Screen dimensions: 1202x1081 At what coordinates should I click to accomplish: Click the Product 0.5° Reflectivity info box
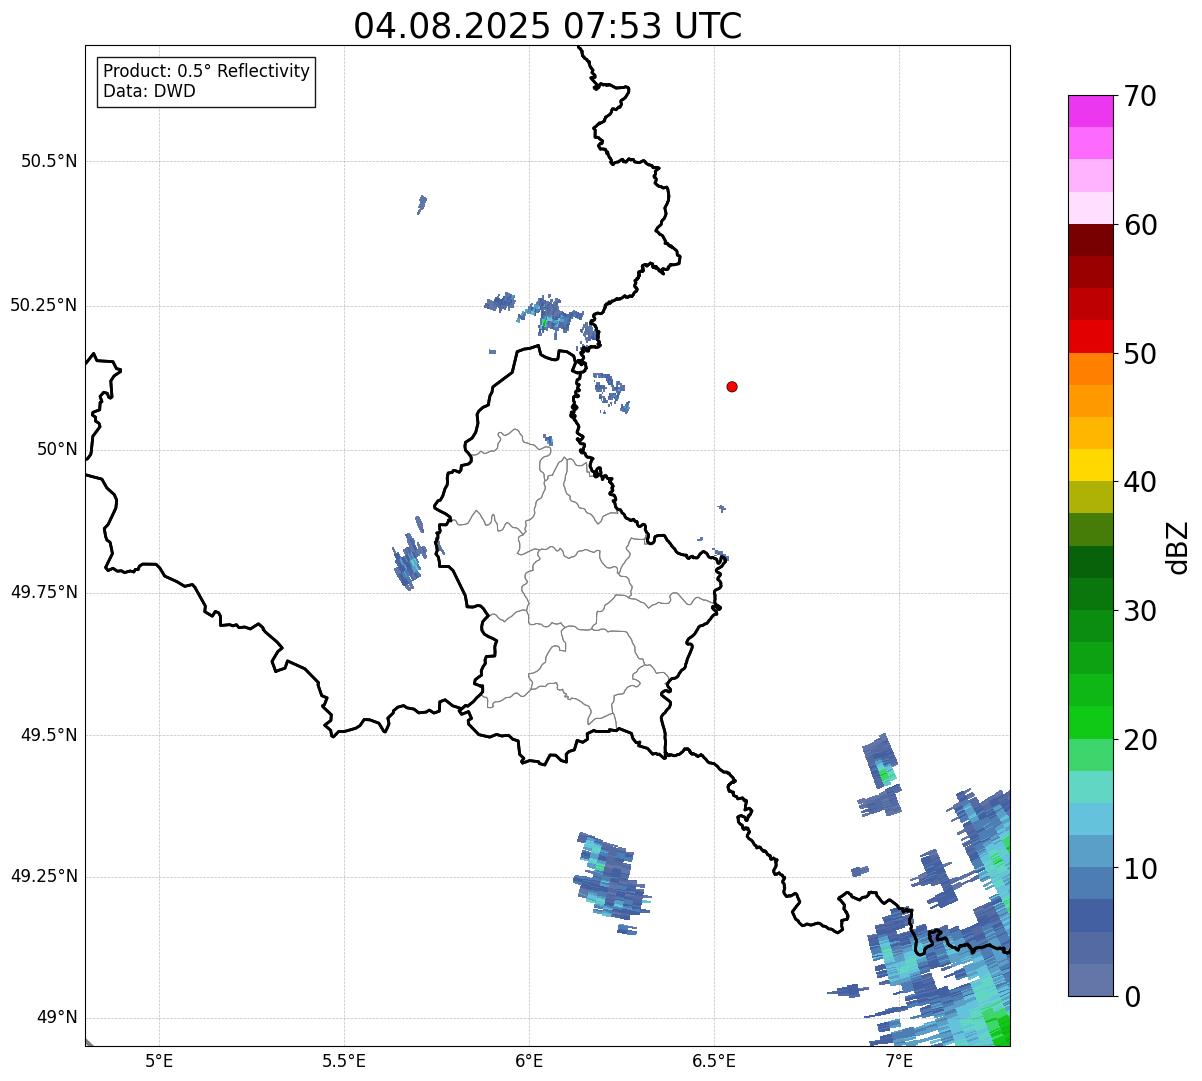coord(206,82)
